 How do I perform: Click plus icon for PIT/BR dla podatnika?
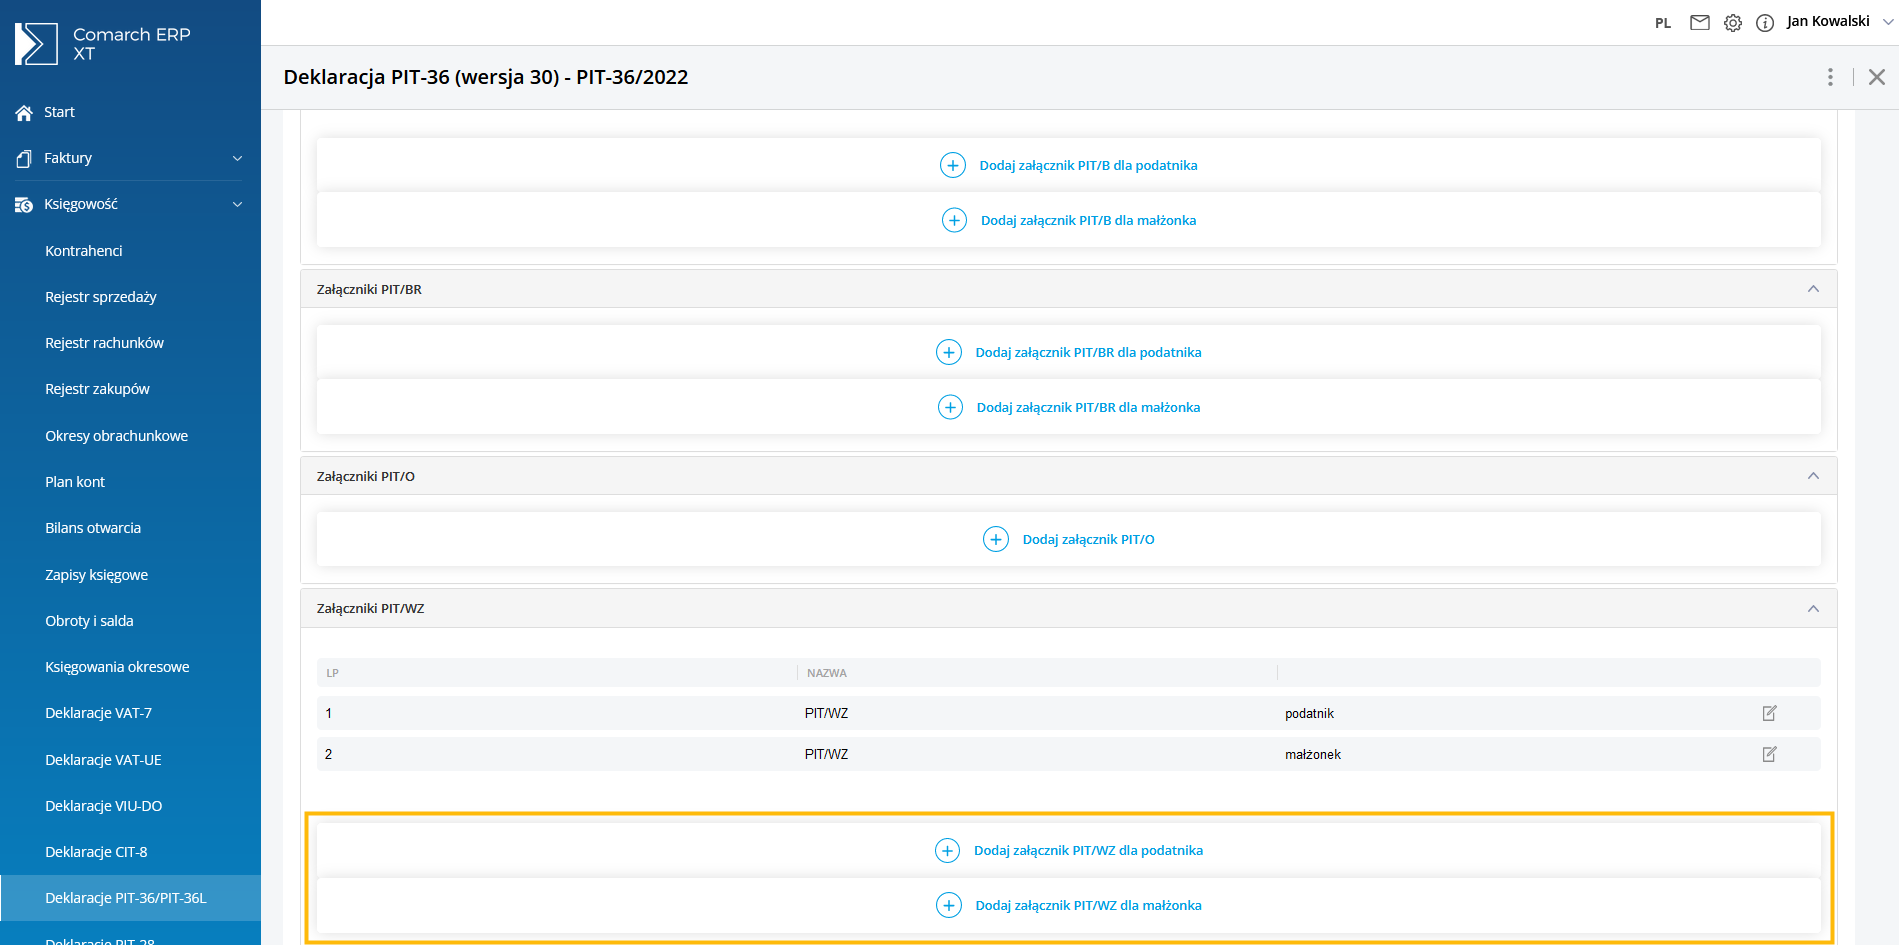click(x=948, y=352)
